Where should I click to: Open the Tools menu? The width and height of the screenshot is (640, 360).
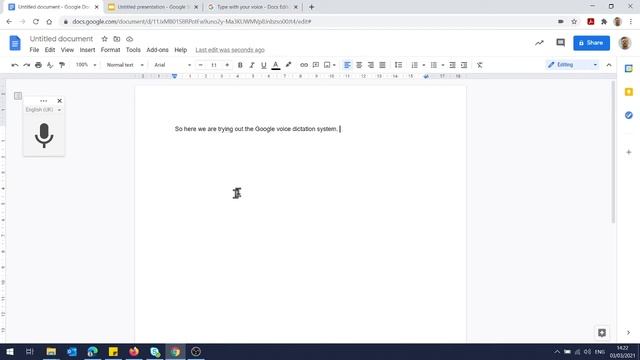[x=133, y=50]
